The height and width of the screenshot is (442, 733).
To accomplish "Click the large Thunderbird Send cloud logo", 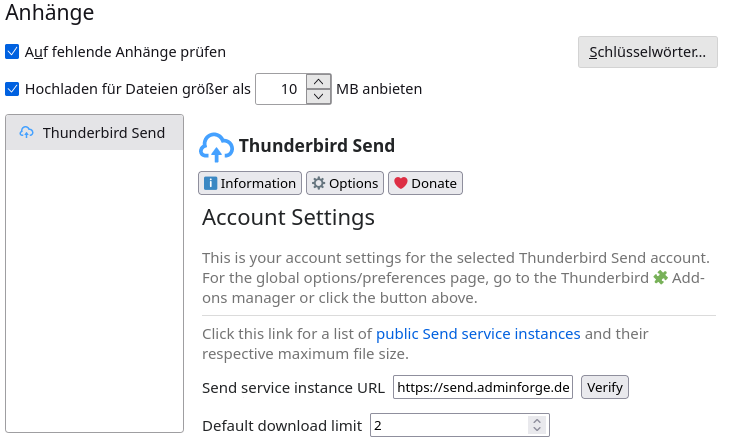I will point(216,147).
